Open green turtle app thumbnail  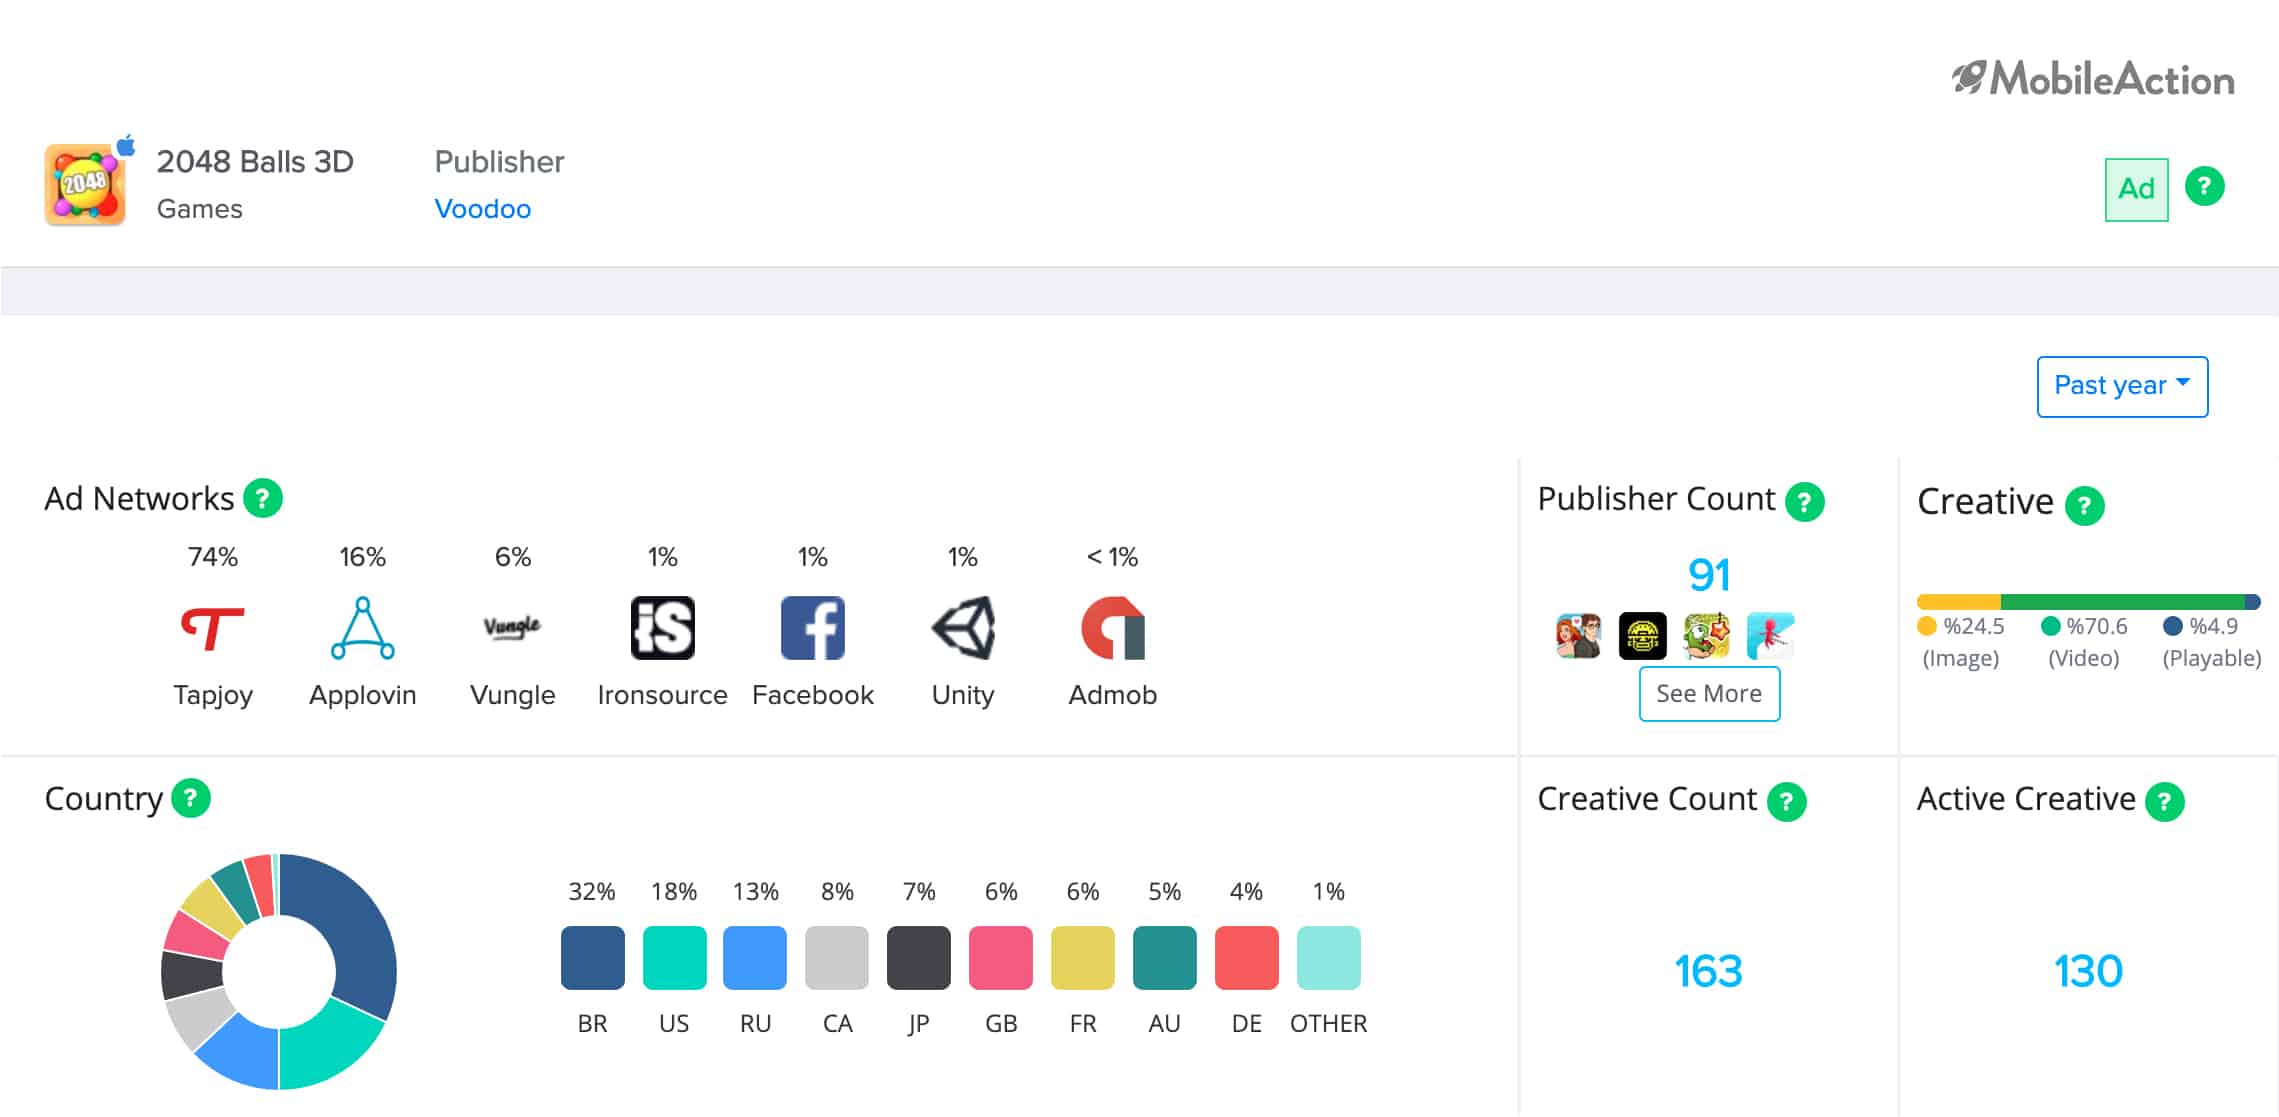[1706, 636]
